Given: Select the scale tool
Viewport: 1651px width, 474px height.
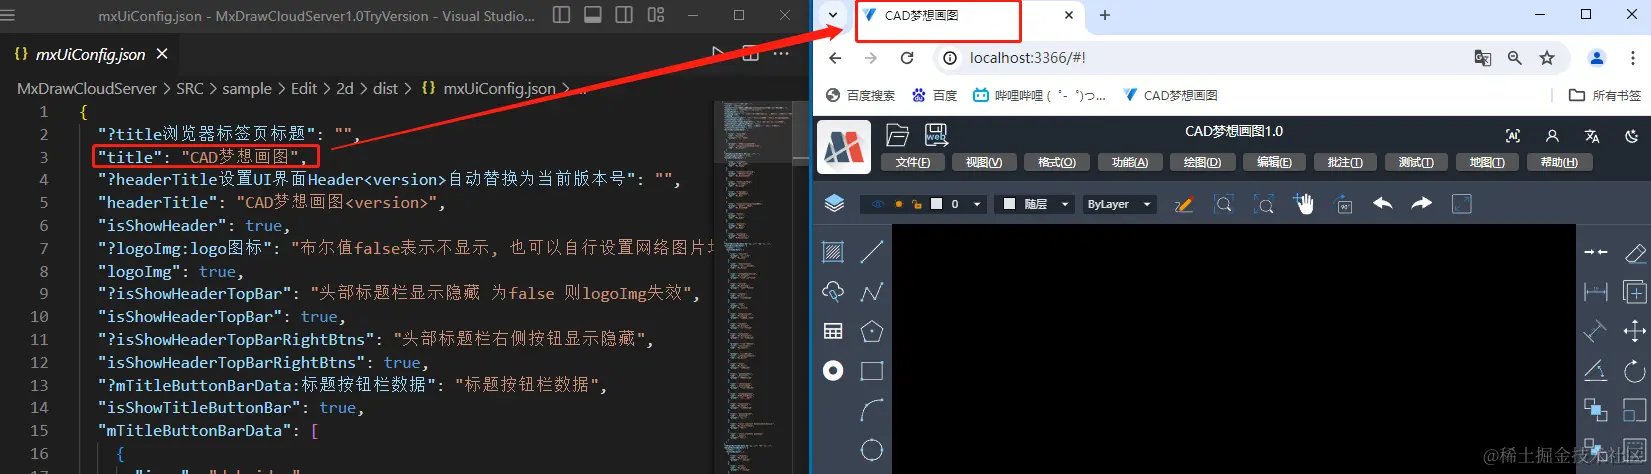Looking at the screenshot, I should point(1635,410).
